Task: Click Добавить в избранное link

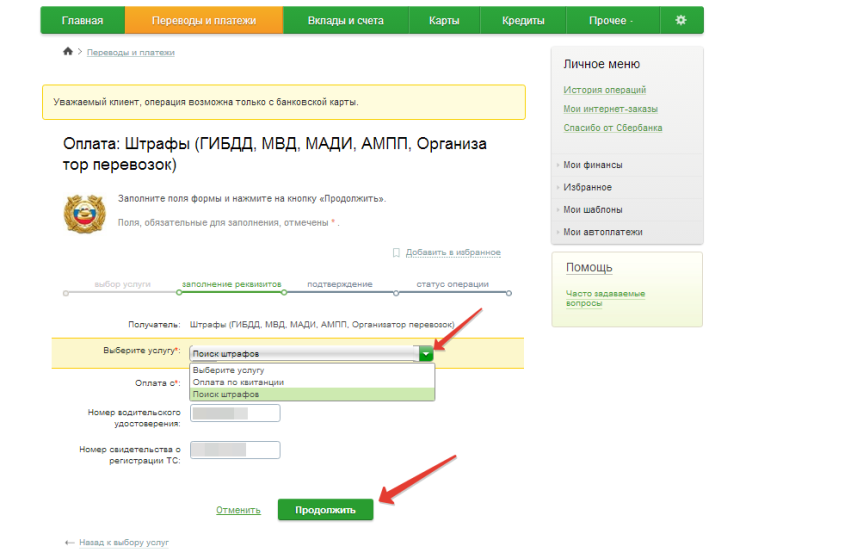Action: pyautogui.click(x=453, y=252)
